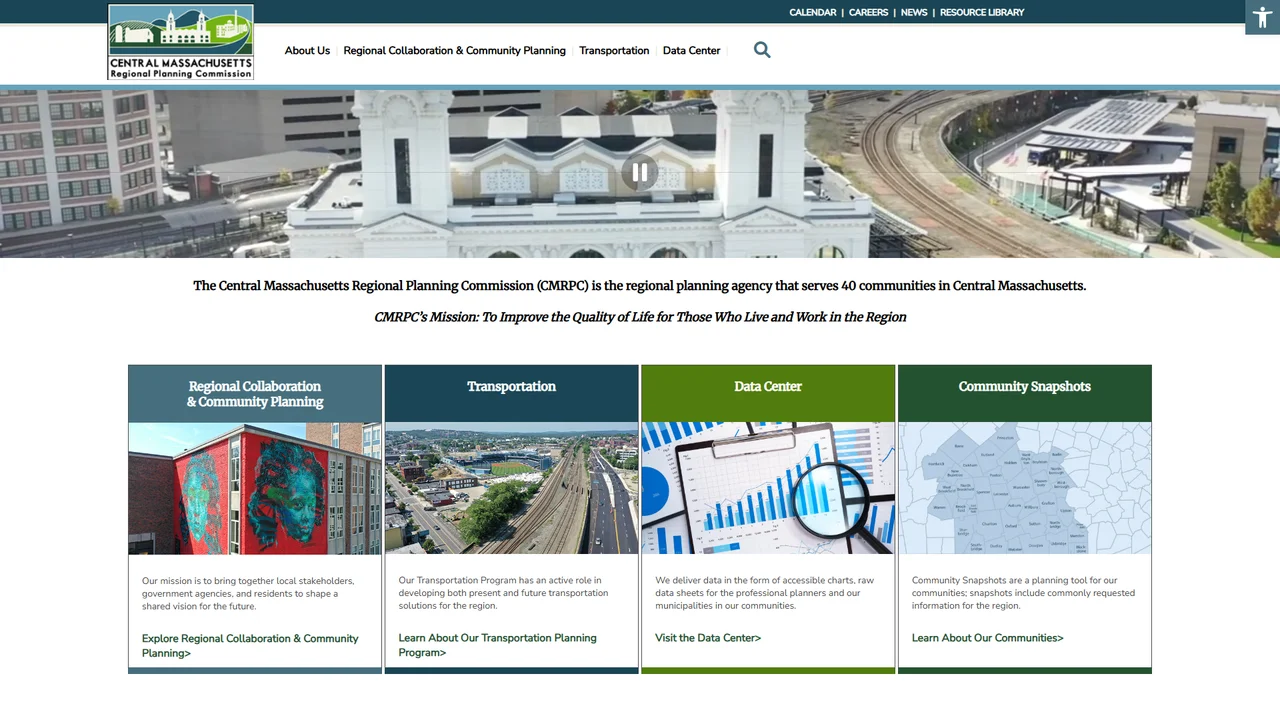Click the sentence describing CMRPC serving 40 communities
This screenshot has width=1280, height=720.
[640, 286]
